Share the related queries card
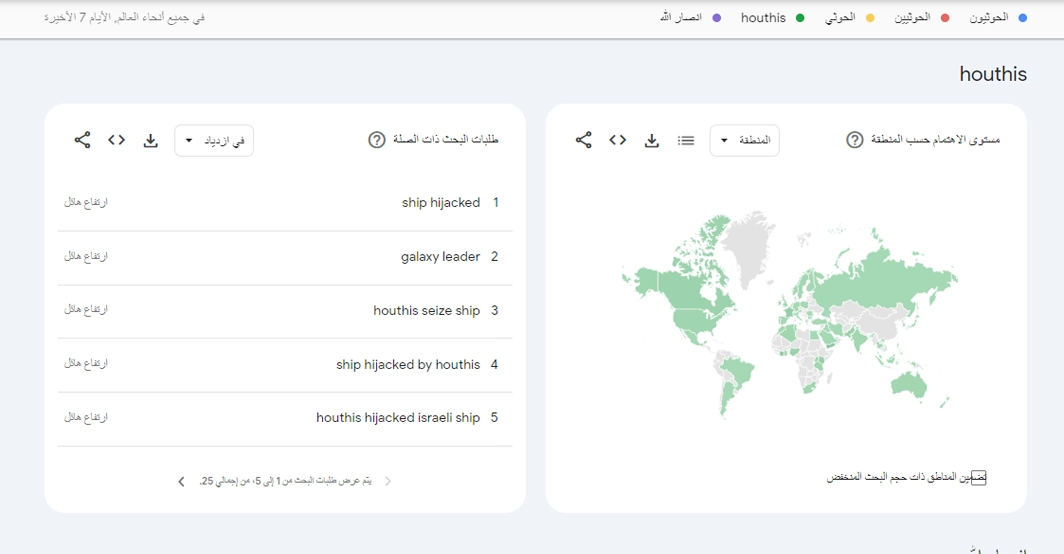This screenshot has width=1064, height=554. pos(83,140)
